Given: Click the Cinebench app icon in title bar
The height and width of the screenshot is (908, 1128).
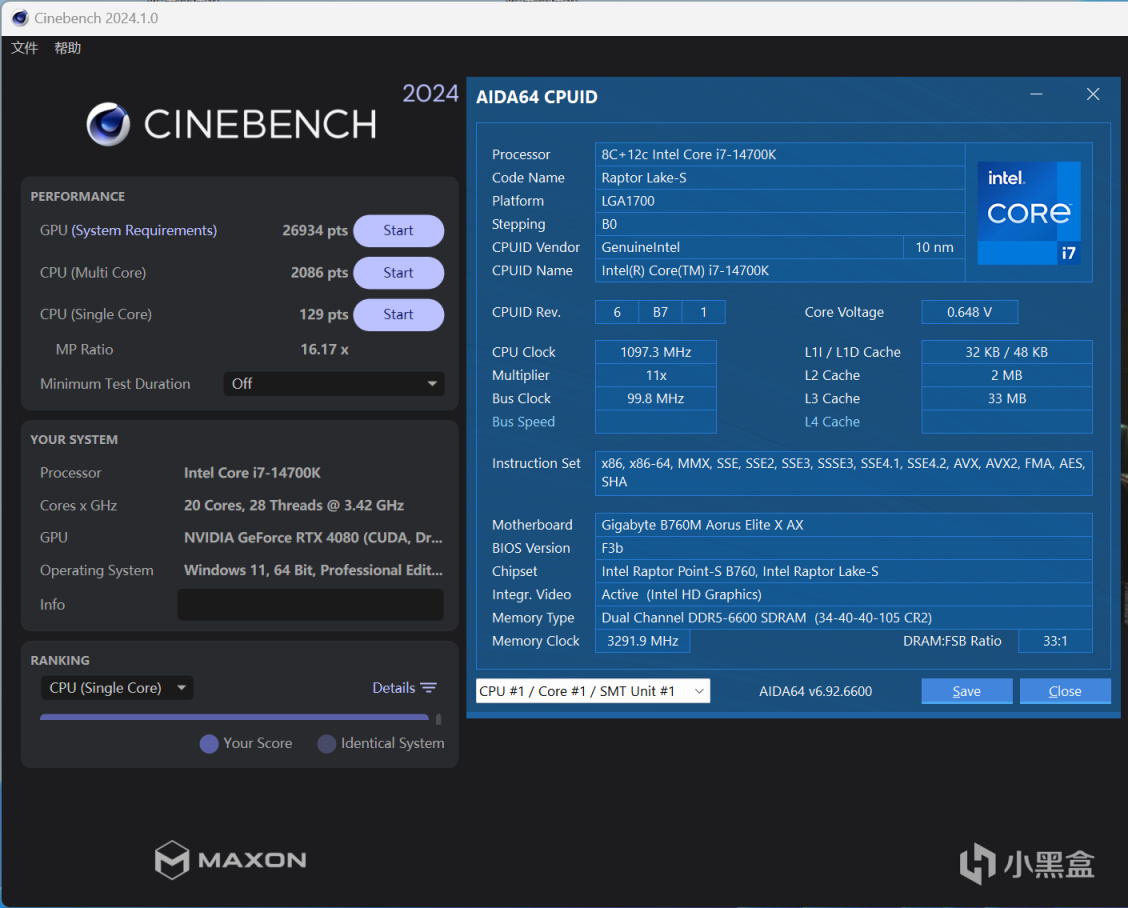Looking at the screenshot, I should click(x=19, y=18).
